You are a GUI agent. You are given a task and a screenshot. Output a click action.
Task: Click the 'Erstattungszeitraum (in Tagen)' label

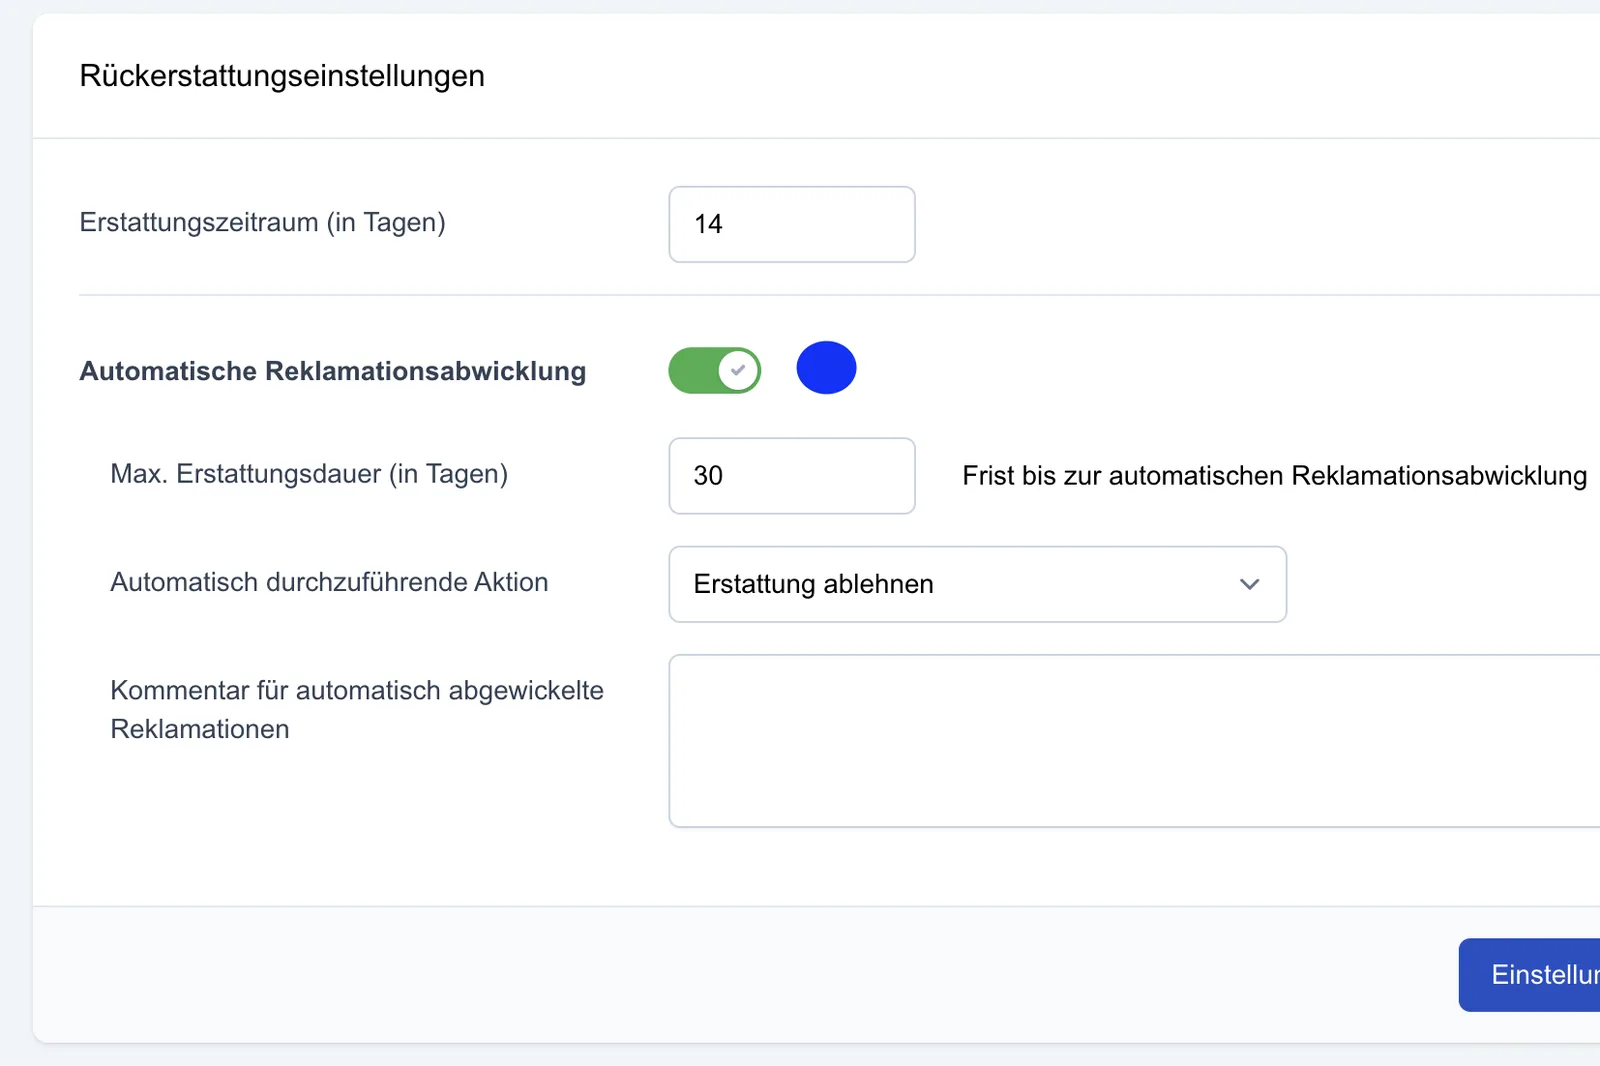pyautogui.click(x=262, y=222)
